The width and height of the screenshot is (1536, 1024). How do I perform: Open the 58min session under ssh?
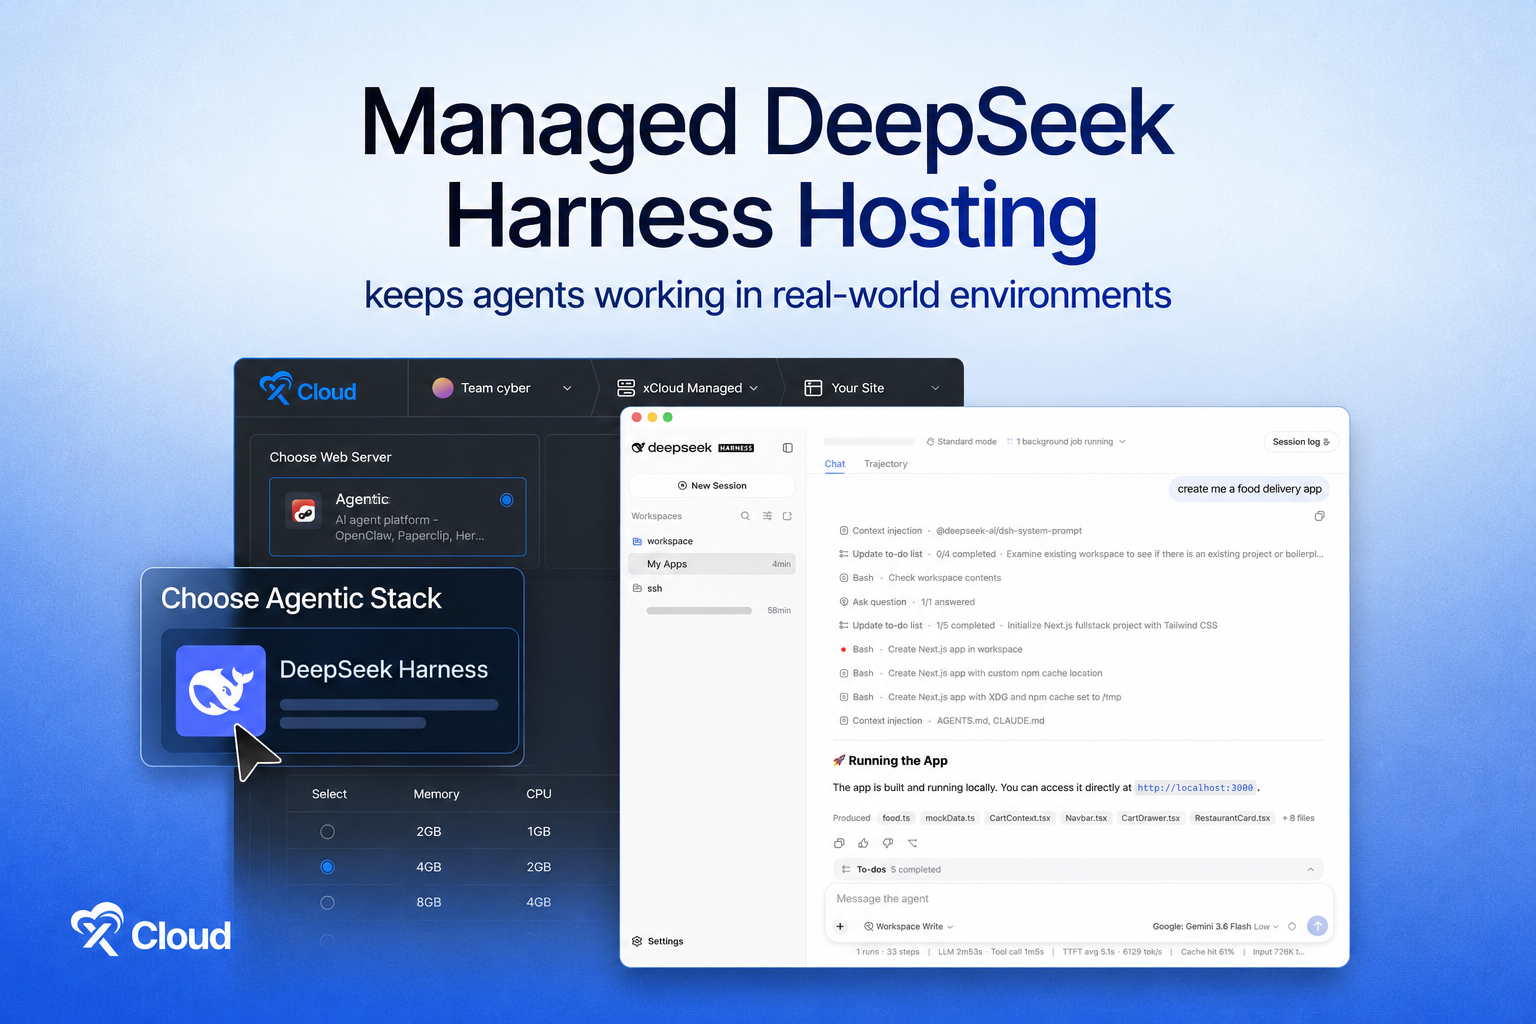712,610
